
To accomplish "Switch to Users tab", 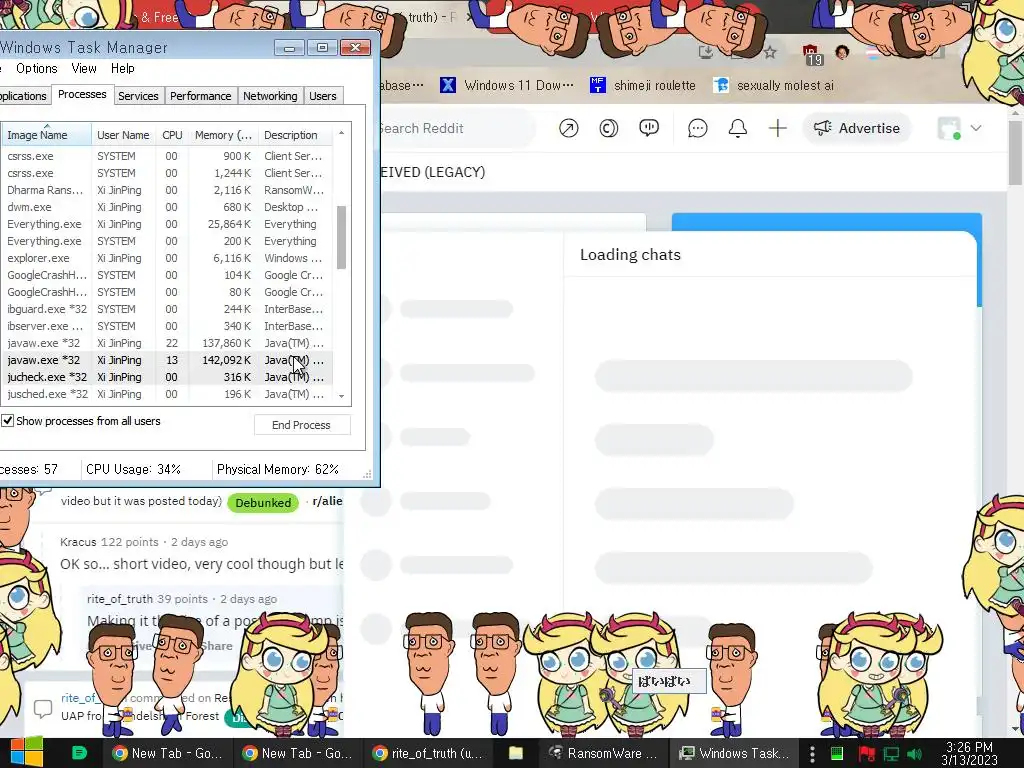I will [x=323, y=96].
